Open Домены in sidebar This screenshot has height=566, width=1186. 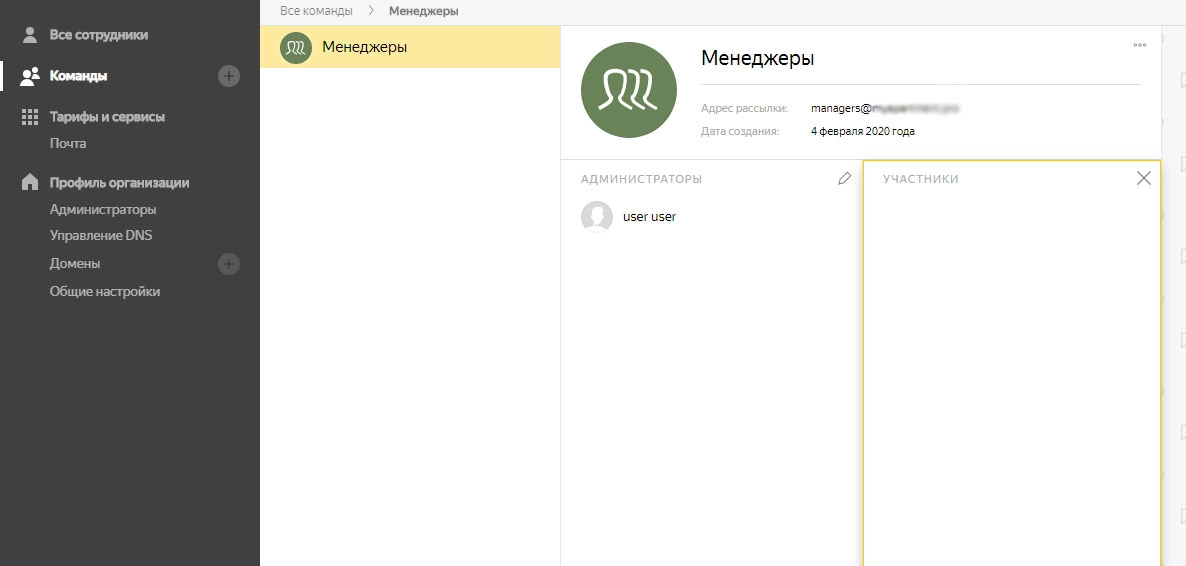tap(75, 263)
